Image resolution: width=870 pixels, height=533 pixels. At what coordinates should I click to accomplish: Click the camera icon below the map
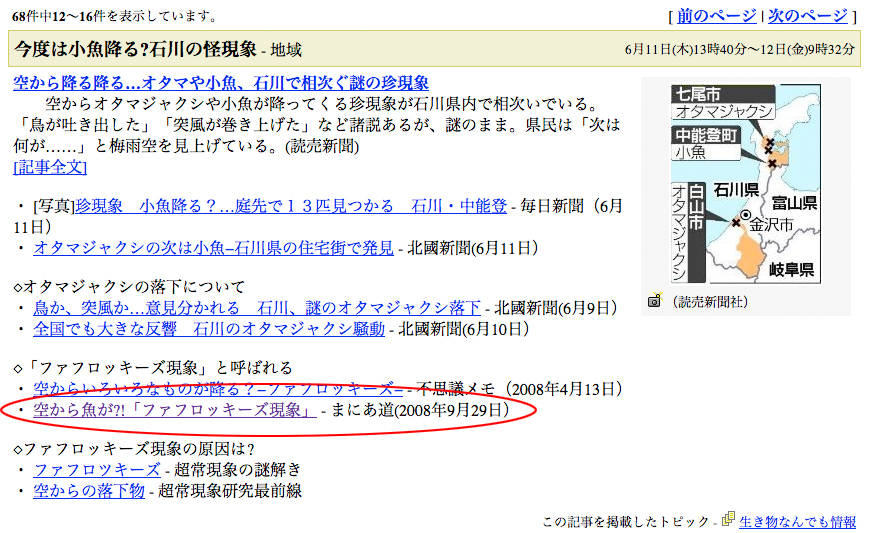[x=654, y=301]
